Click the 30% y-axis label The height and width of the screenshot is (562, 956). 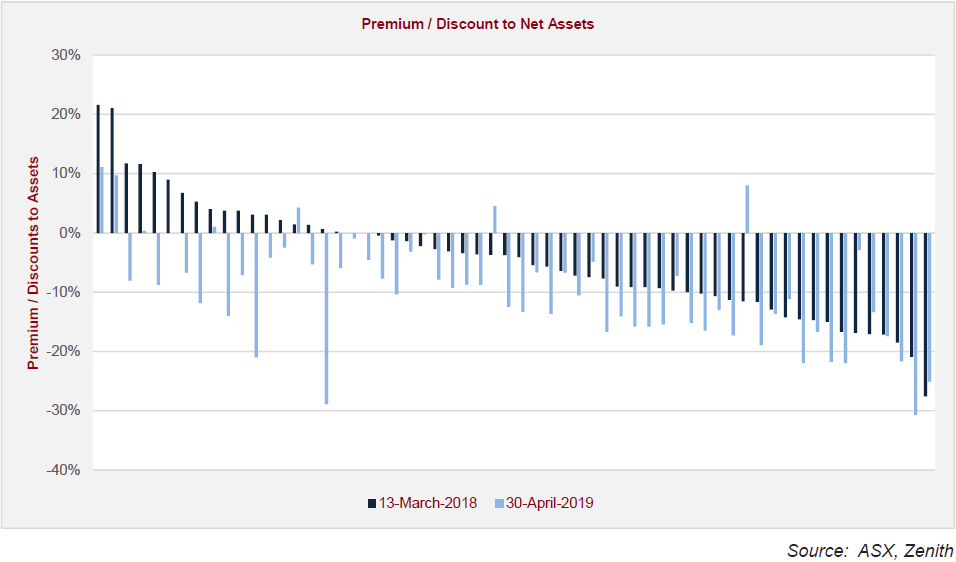tap(65, 55)
